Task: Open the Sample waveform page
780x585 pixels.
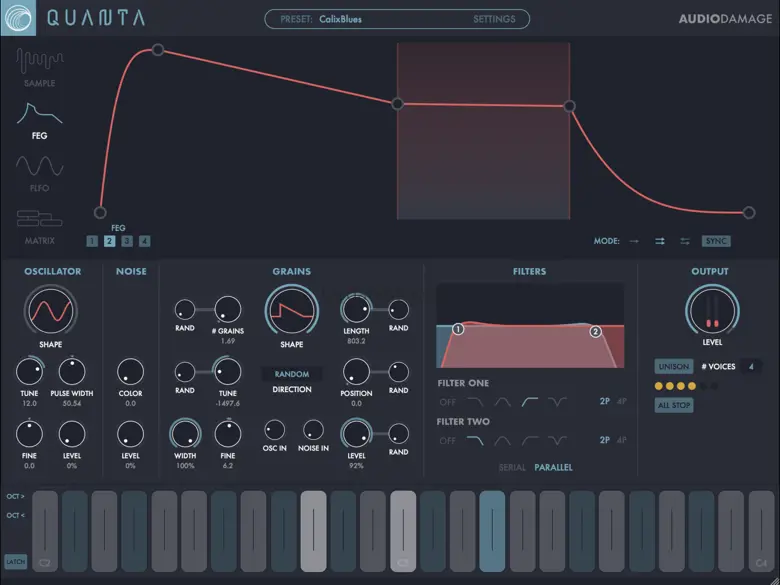Action: click(x=39, y=63)
